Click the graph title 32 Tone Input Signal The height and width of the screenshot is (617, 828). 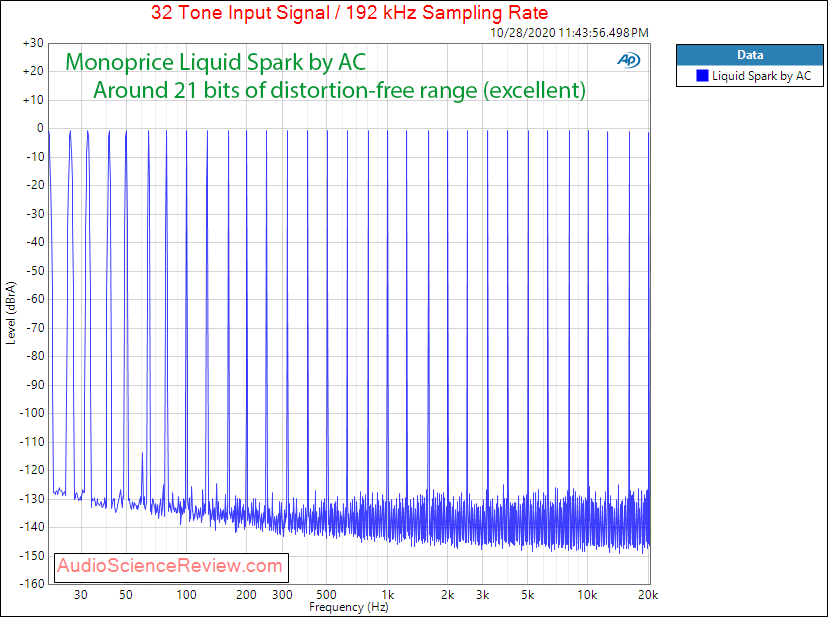point(350,12)
